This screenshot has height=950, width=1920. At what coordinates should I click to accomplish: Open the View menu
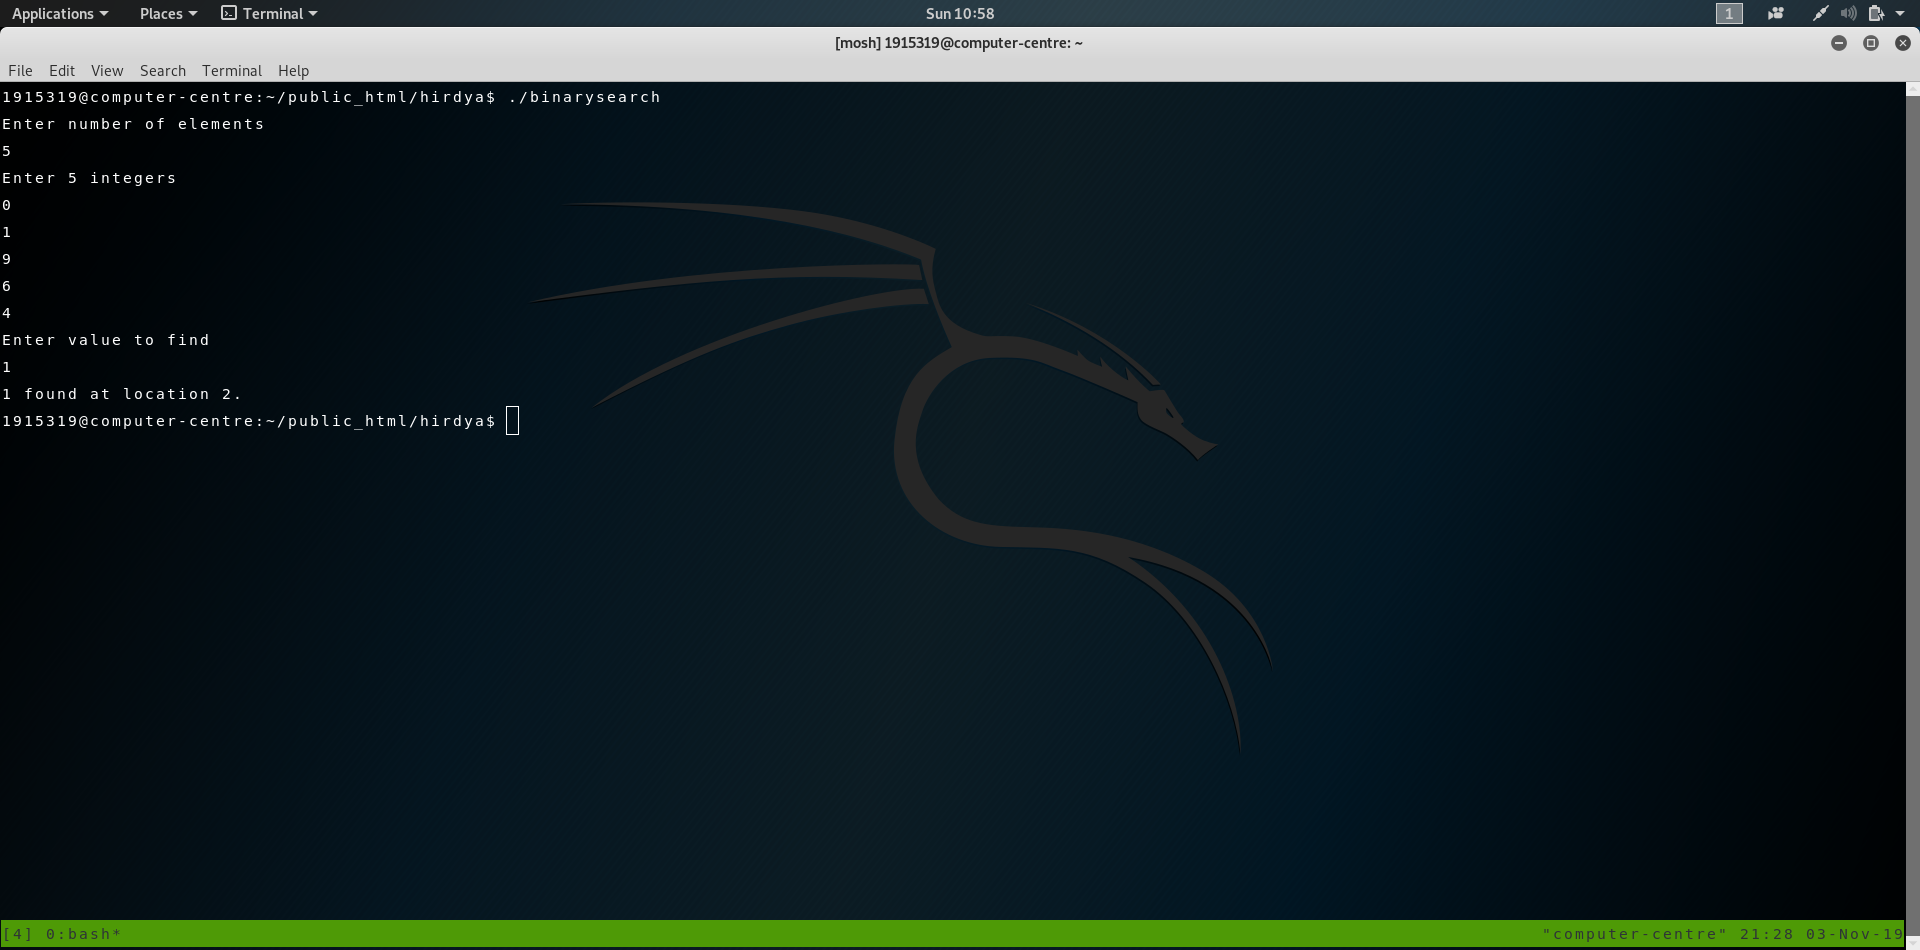[x=107, y=70]
